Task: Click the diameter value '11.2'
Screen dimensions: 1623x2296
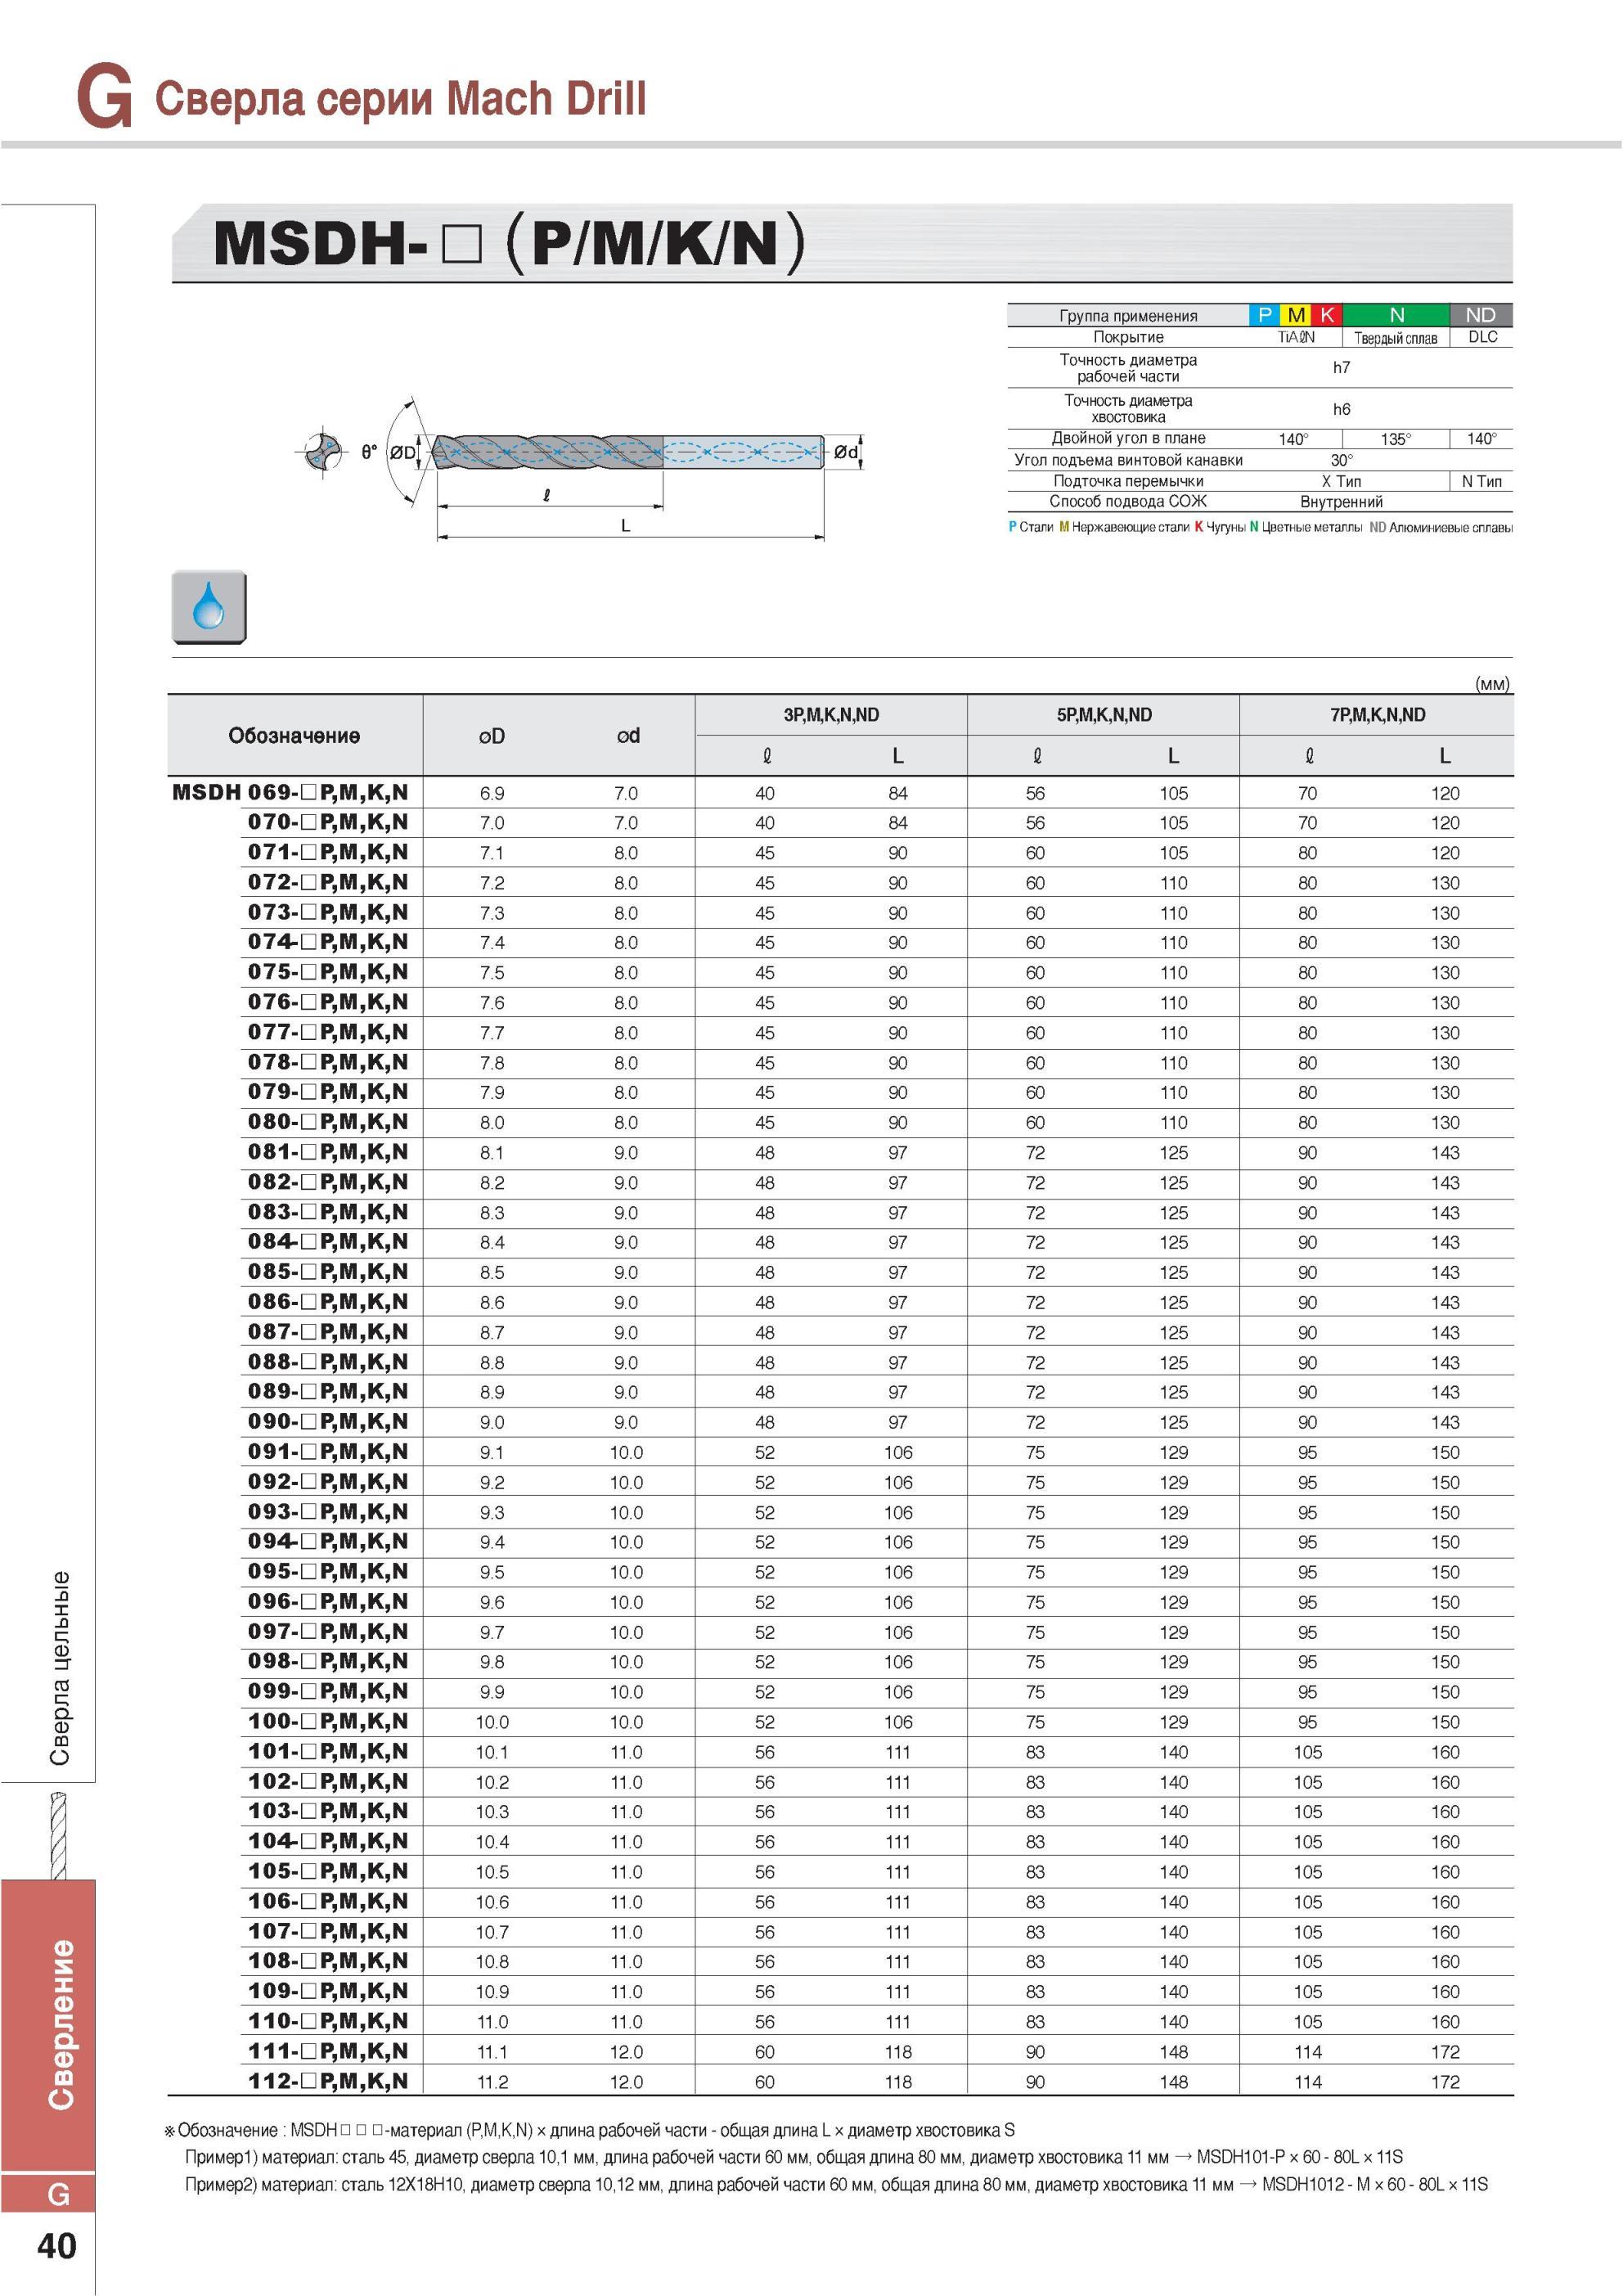Action: 492,2082
